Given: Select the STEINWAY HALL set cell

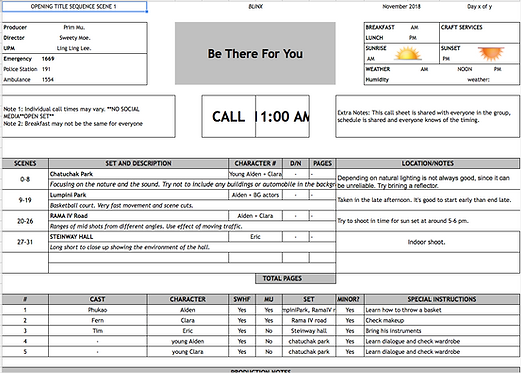Looking at the screenshot, I should click(x=138, y=237).
